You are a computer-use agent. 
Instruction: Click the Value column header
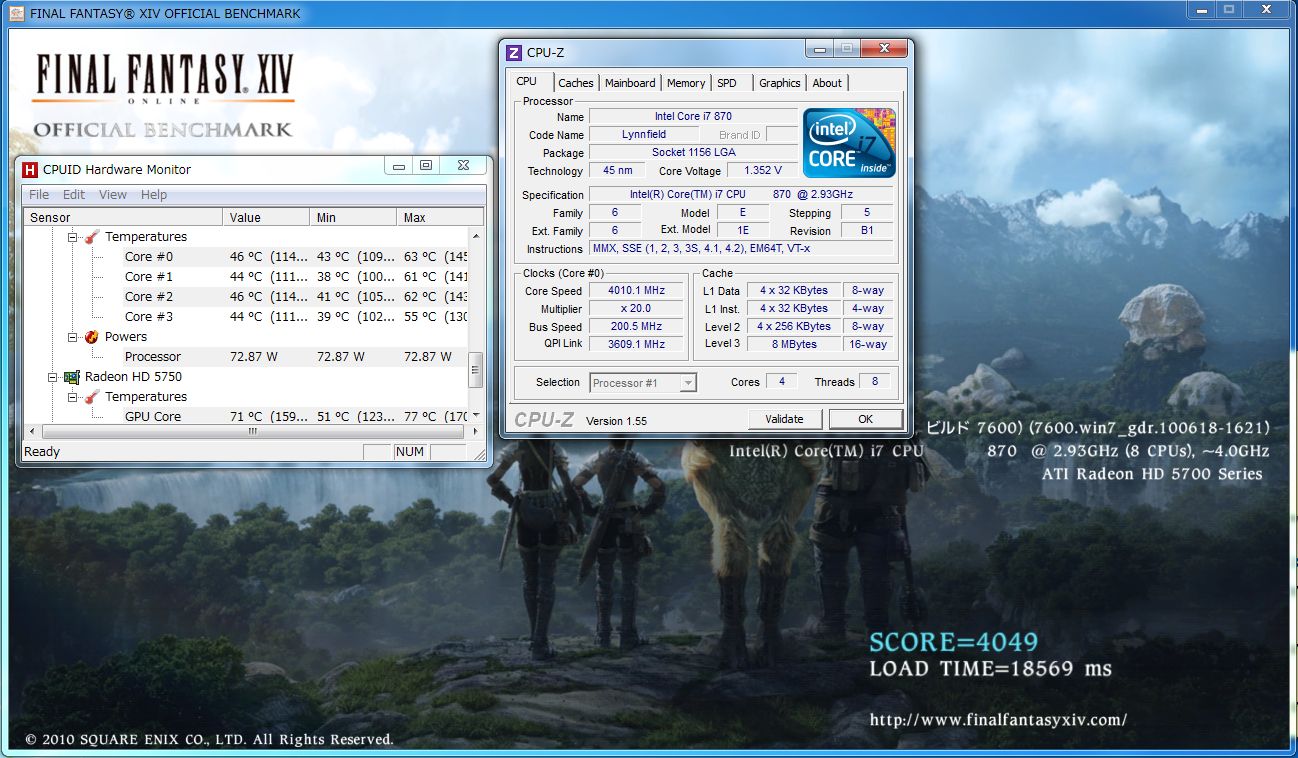click(x=266, y=217)
